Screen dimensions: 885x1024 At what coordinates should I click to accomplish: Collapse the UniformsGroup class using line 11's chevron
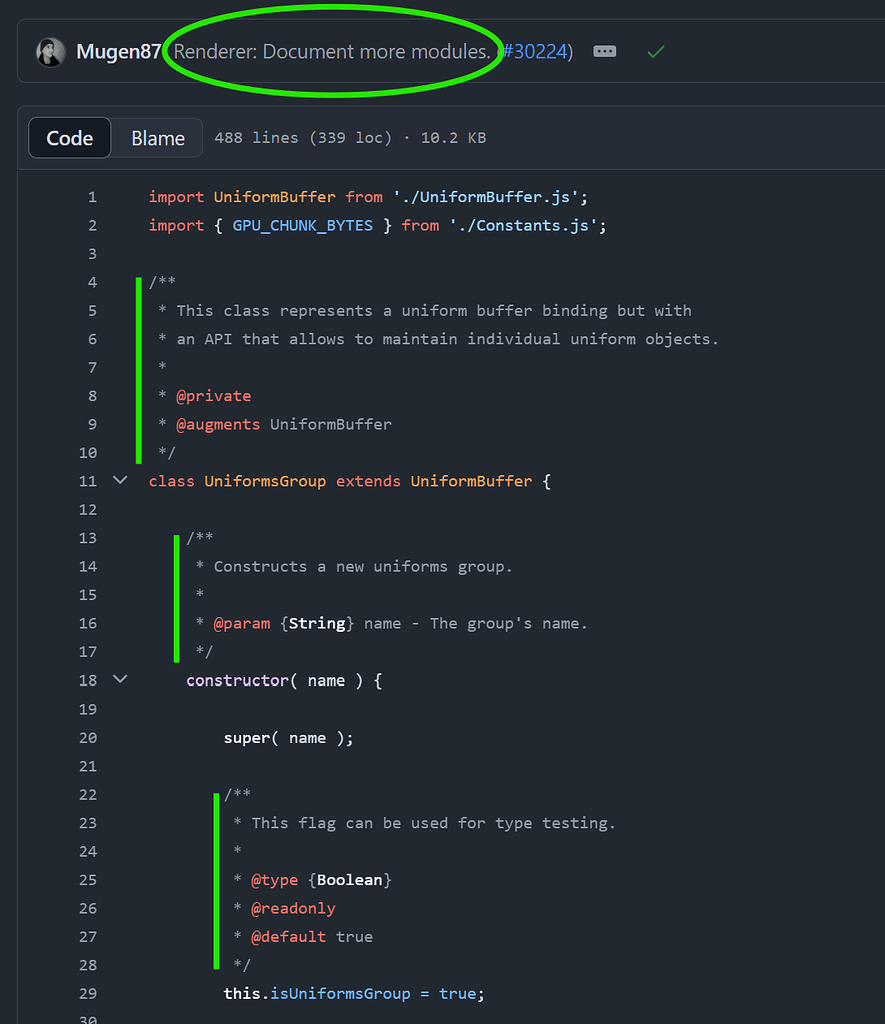[120, 481]
